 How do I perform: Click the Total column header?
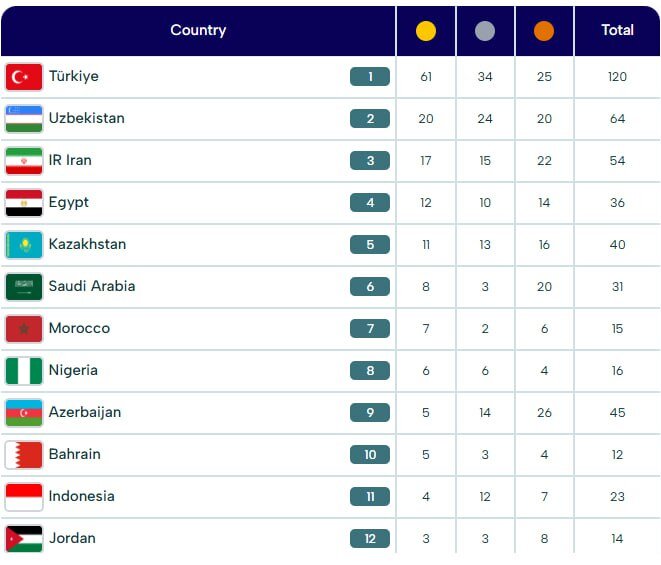tap(617, 30)
